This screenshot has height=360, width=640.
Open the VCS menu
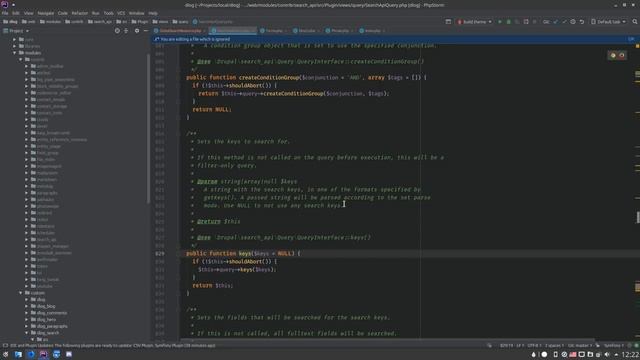coord(121,13)
